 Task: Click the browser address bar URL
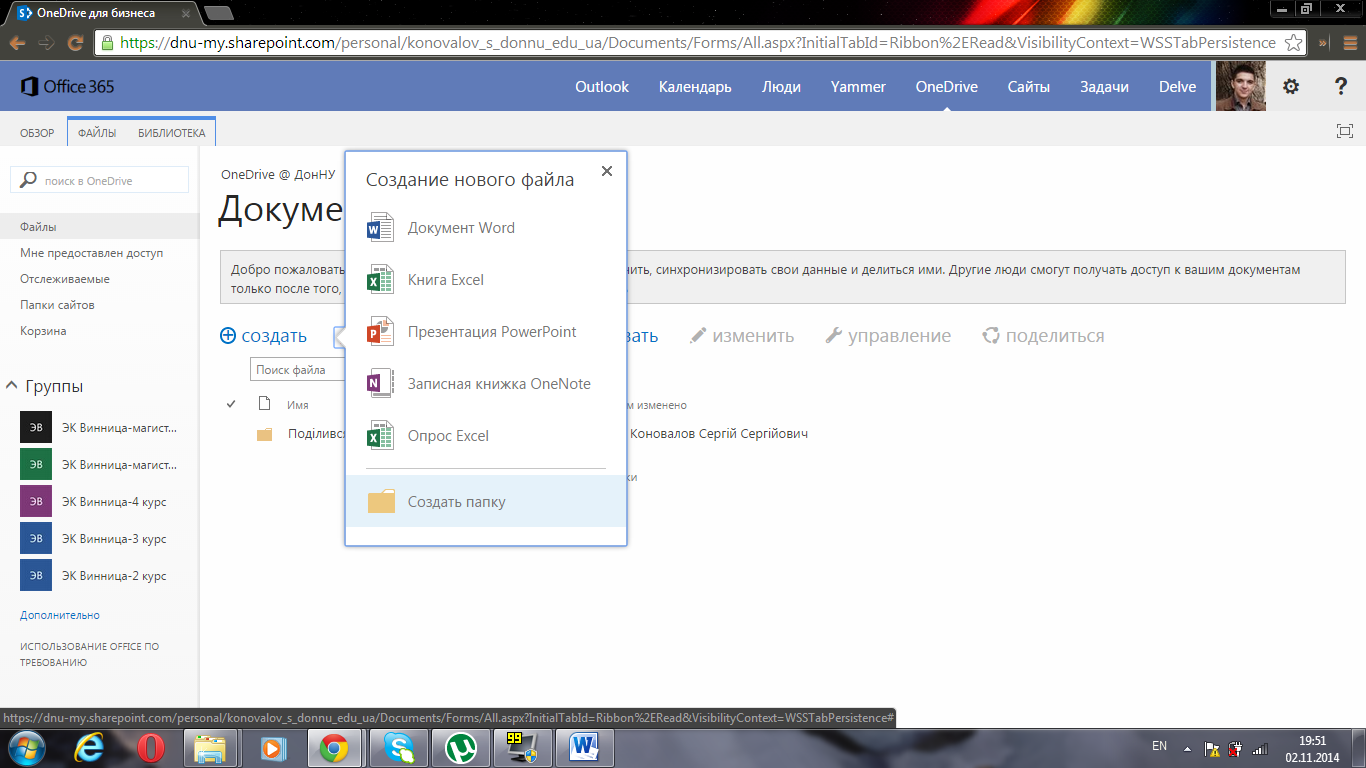(x=698, y=43)
